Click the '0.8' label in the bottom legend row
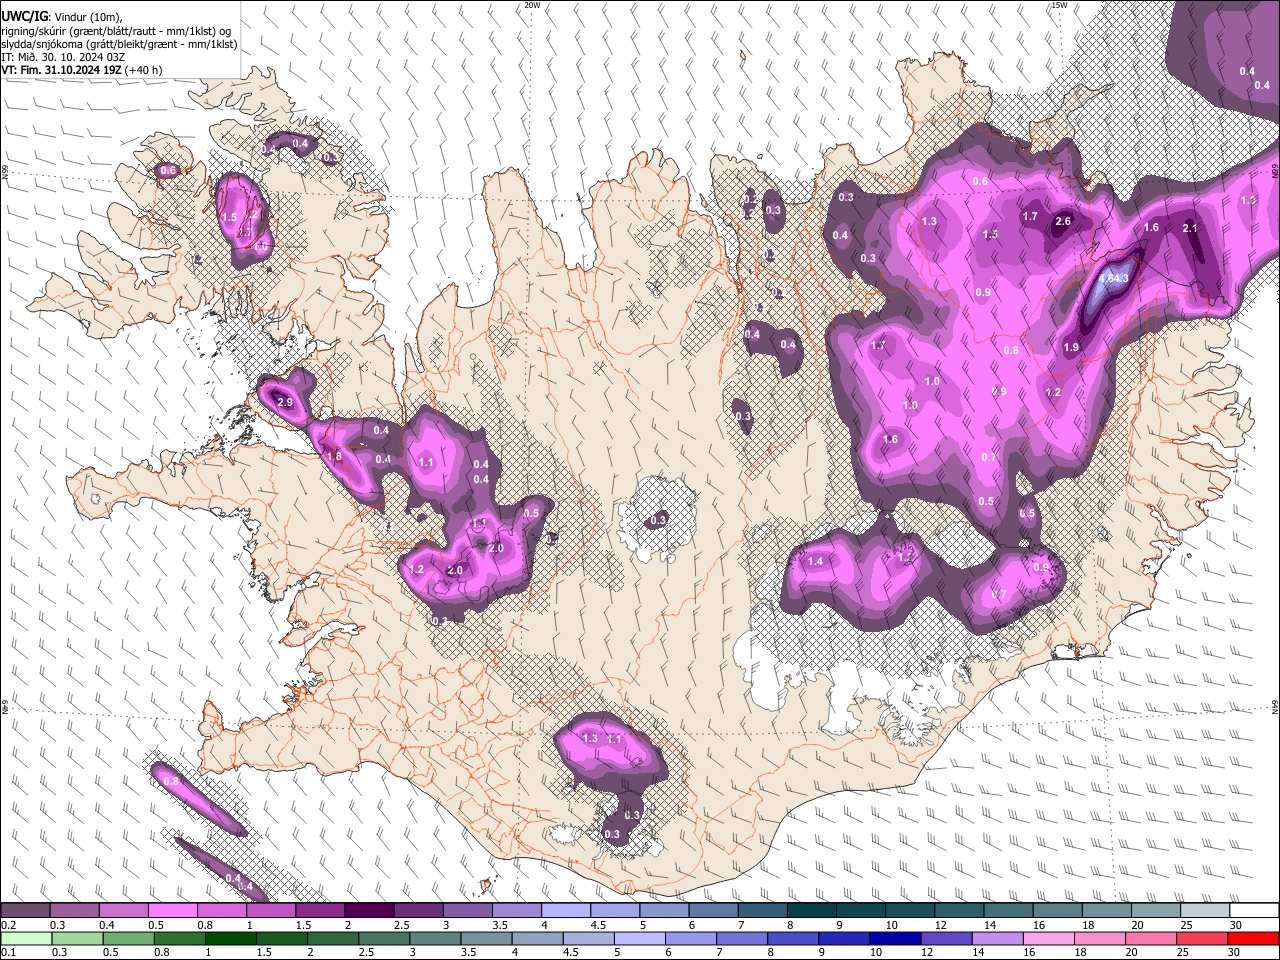 point(162,952)
